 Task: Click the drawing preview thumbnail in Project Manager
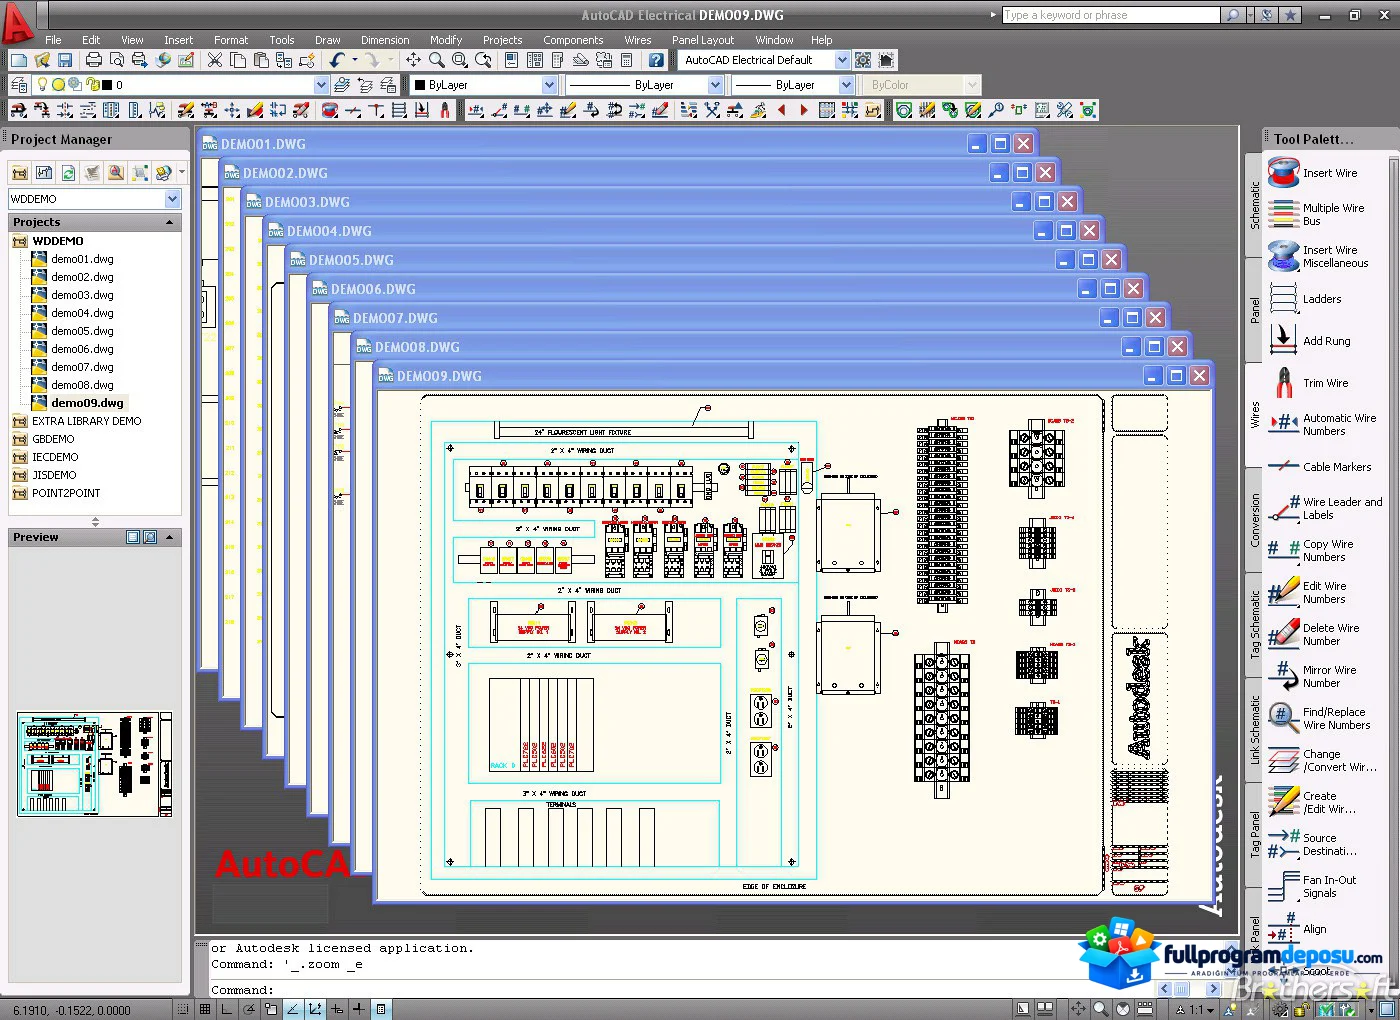click(95, 764)
